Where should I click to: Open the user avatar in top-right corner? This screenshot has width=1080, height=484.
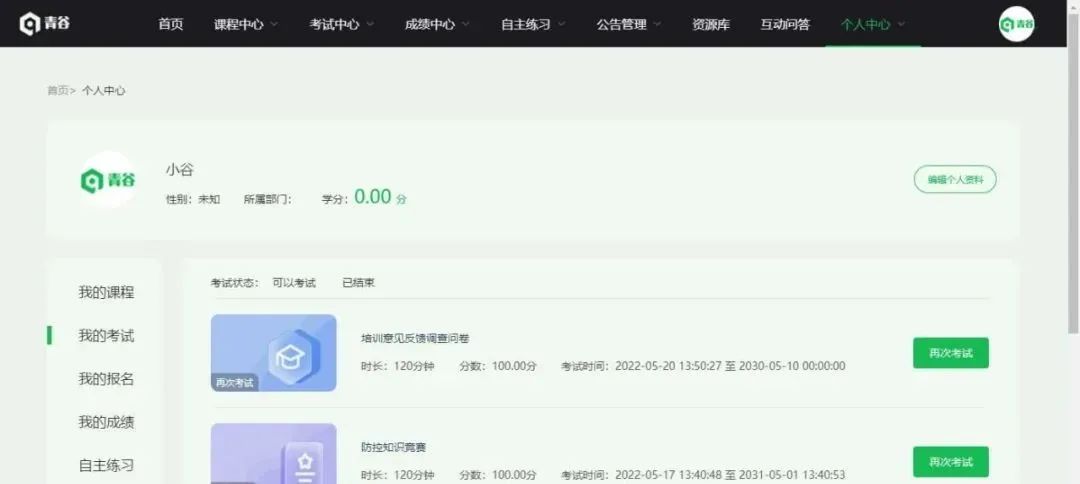point(1016,24)
